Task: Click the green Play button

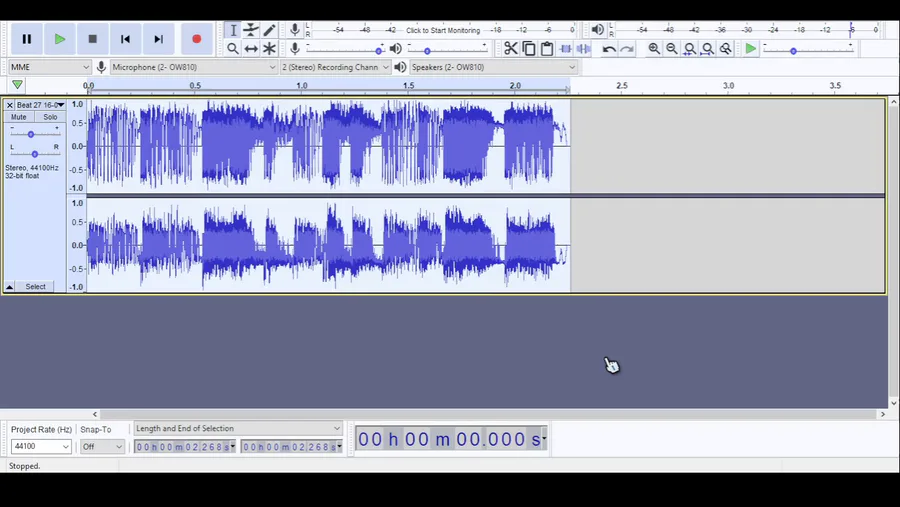Action: pos(60,39)
